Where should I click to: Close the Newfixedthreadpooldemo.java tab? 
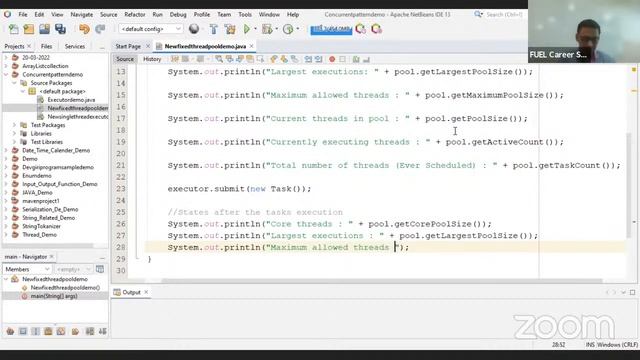tap(251, 46)
